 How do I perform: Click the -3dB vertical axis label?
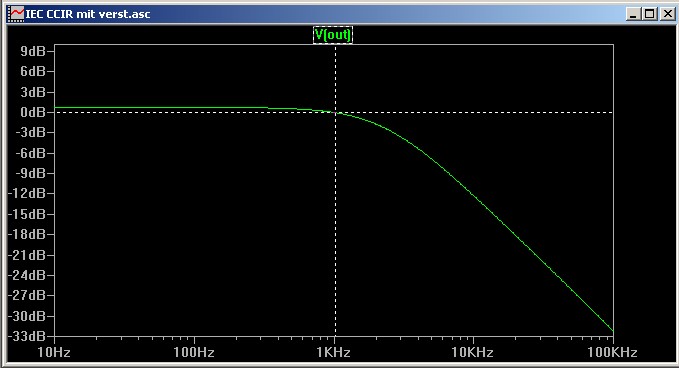(30, 132)
